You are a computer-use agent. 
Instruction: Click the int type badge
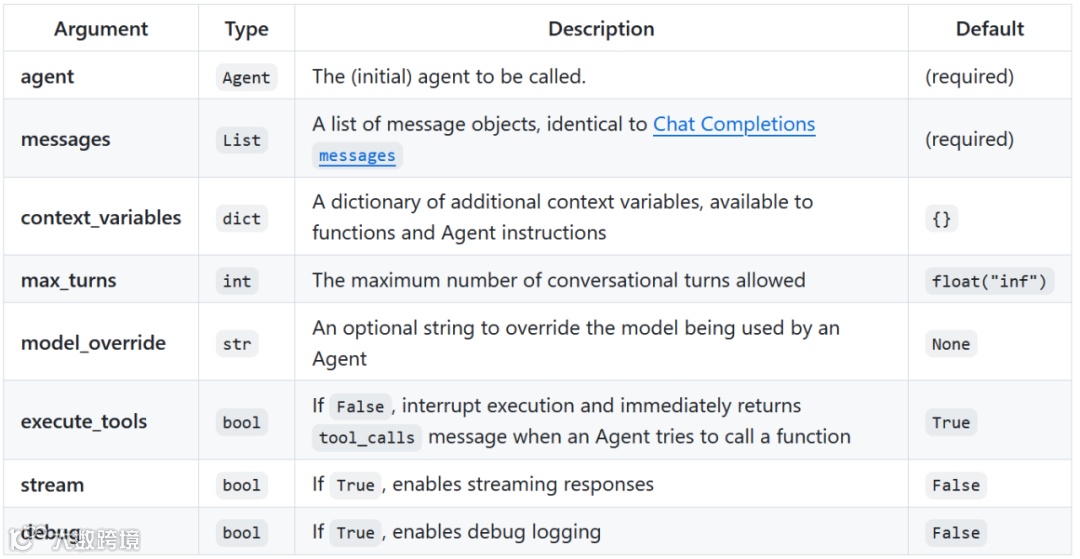point(237,281)
